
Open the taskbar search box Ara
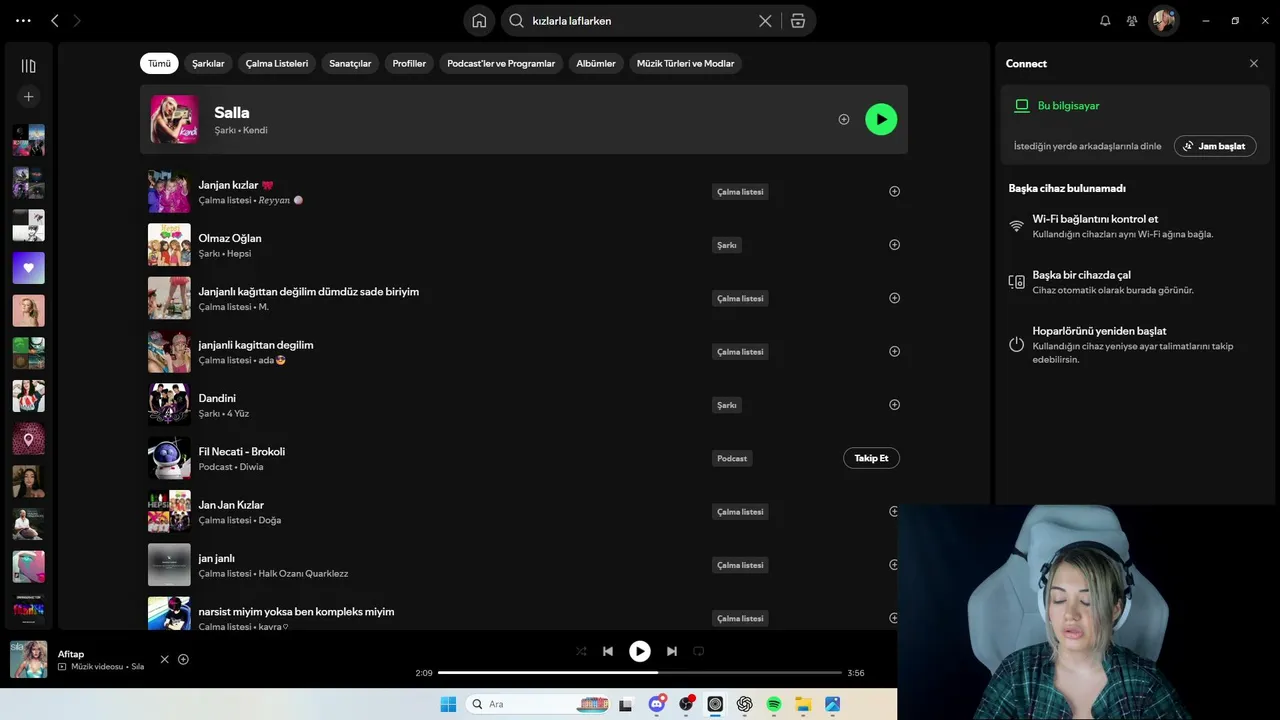(x=540, y=704)
